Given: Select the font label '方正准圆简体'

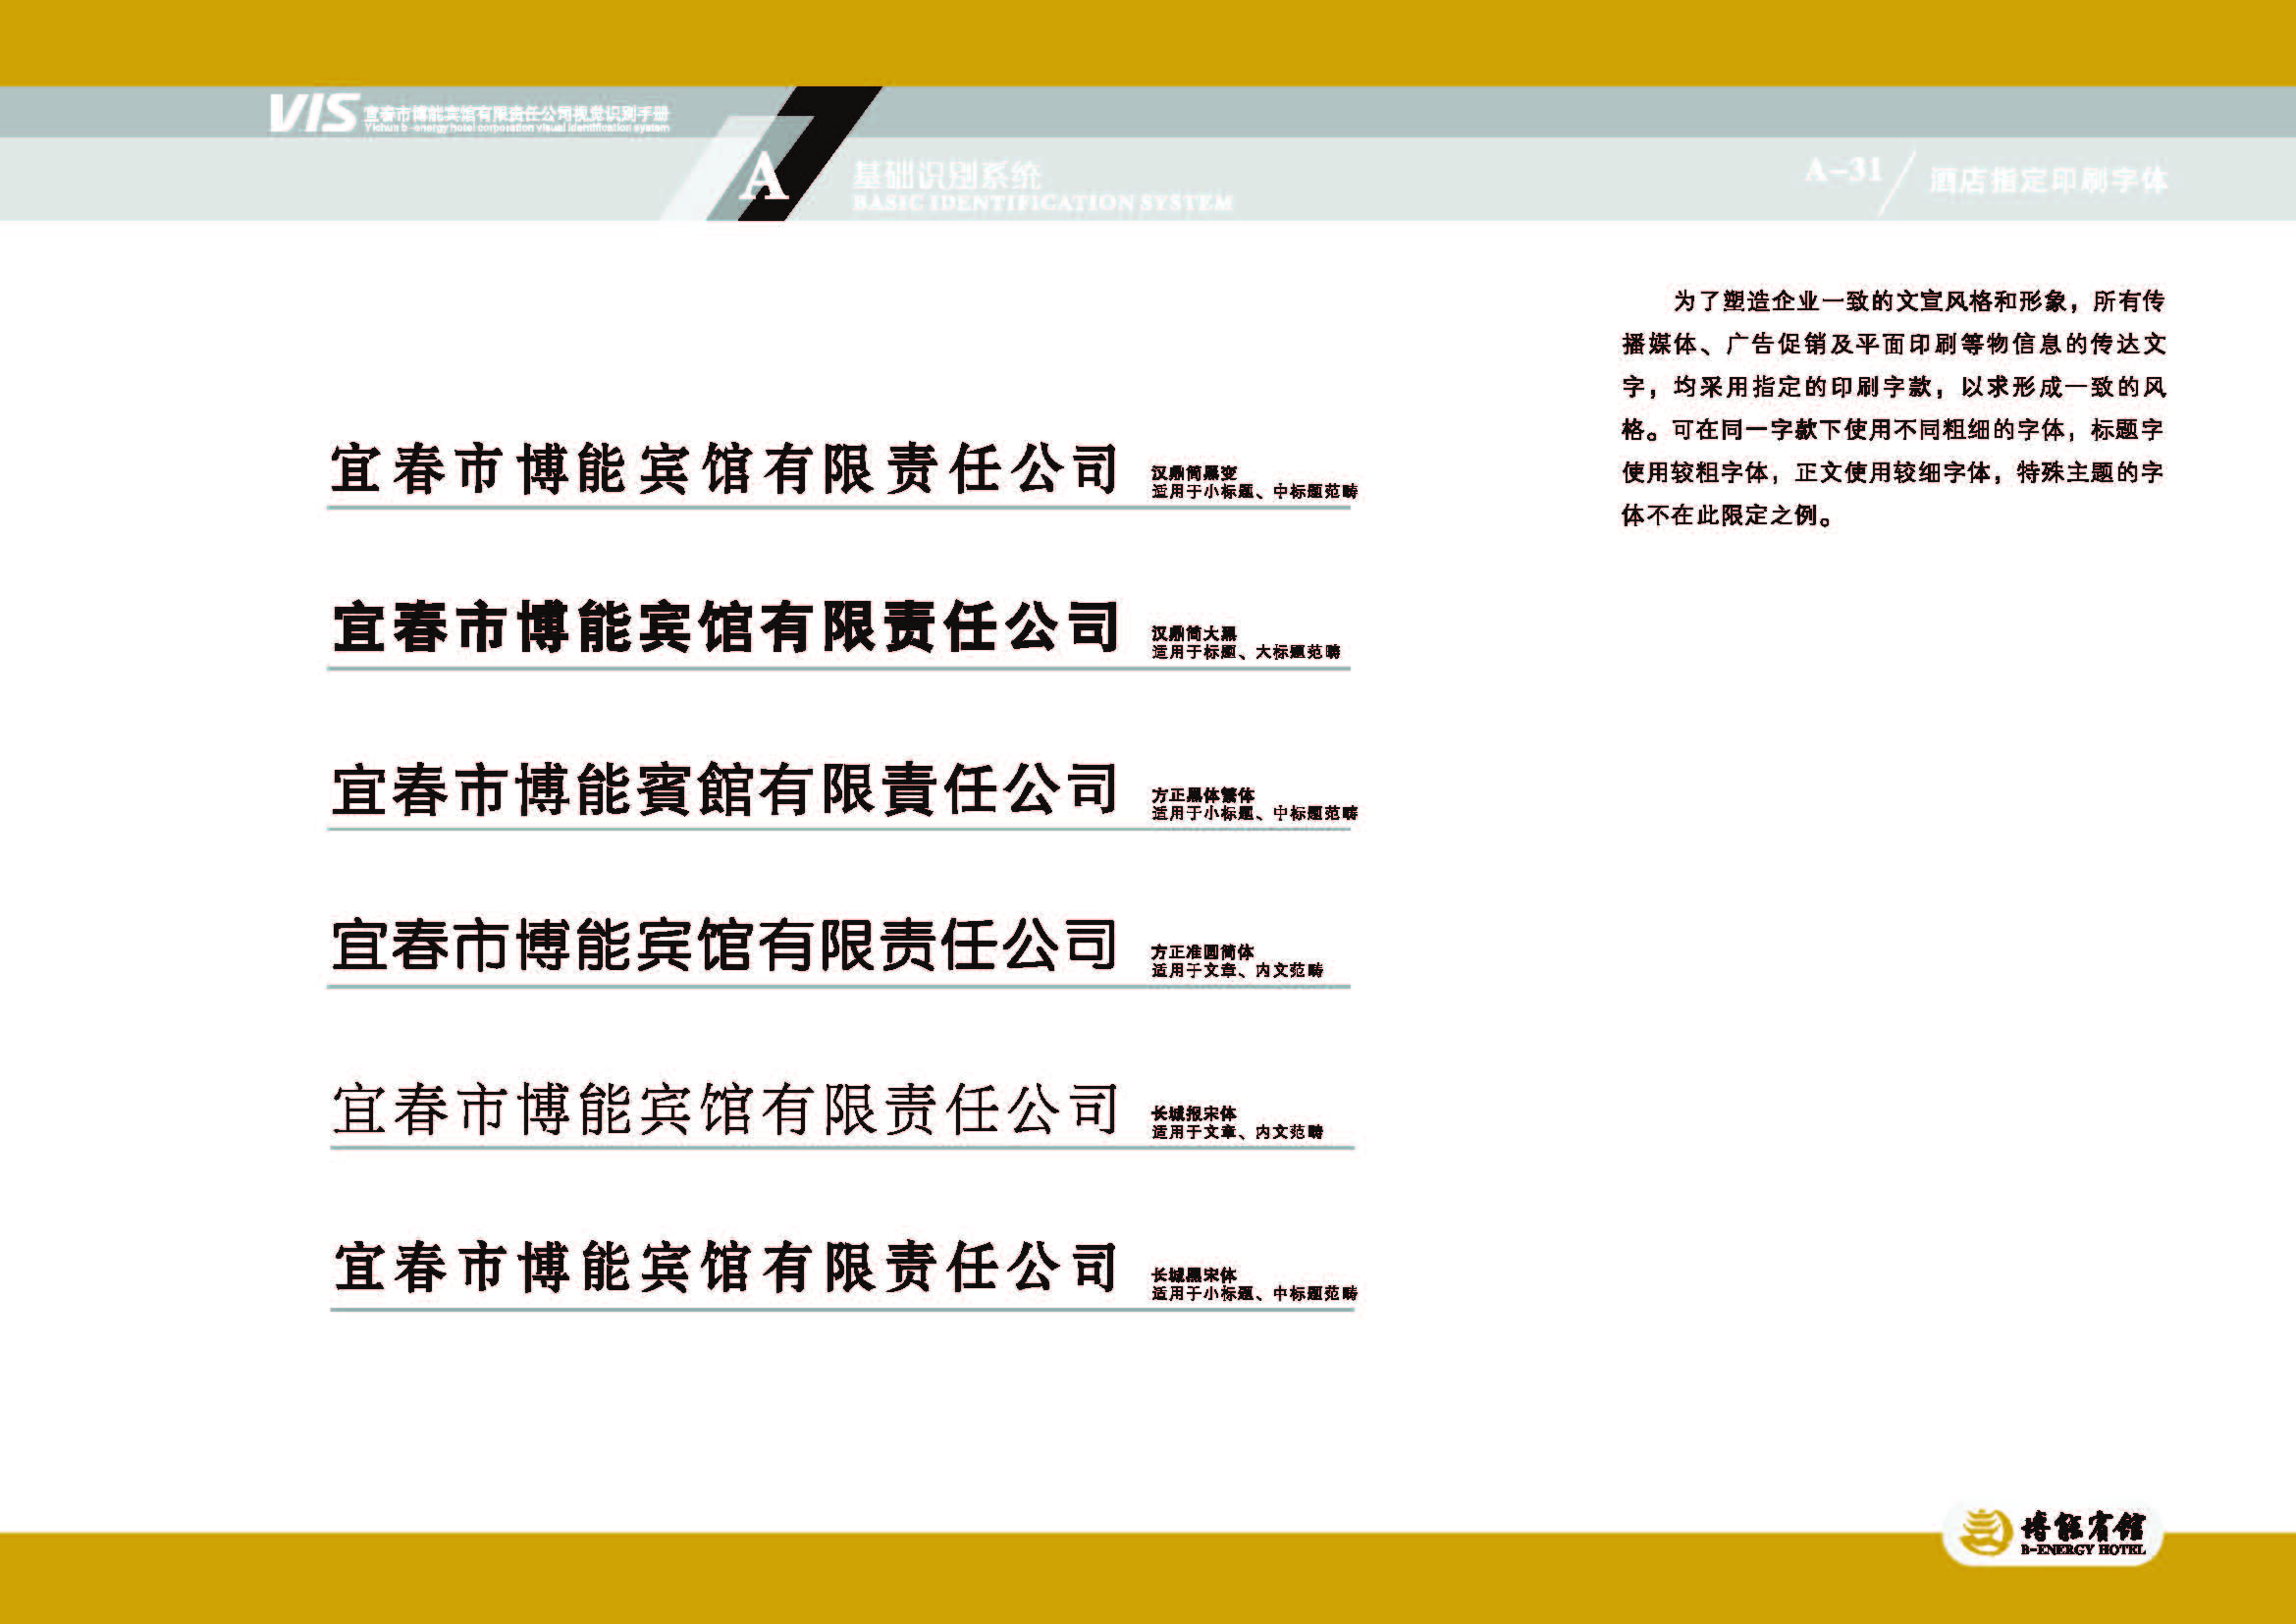Looking at the screenshot, I should (x=1202, y=952).
